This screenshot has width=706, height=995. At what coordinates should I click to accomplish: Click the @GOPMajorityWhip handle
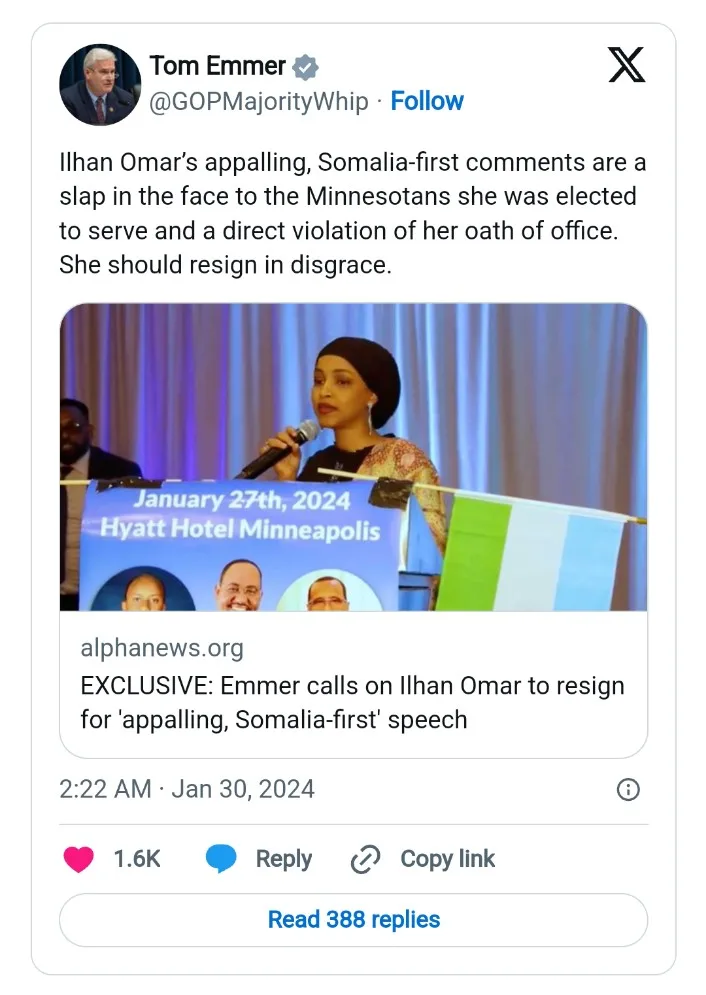coord(259,101)
